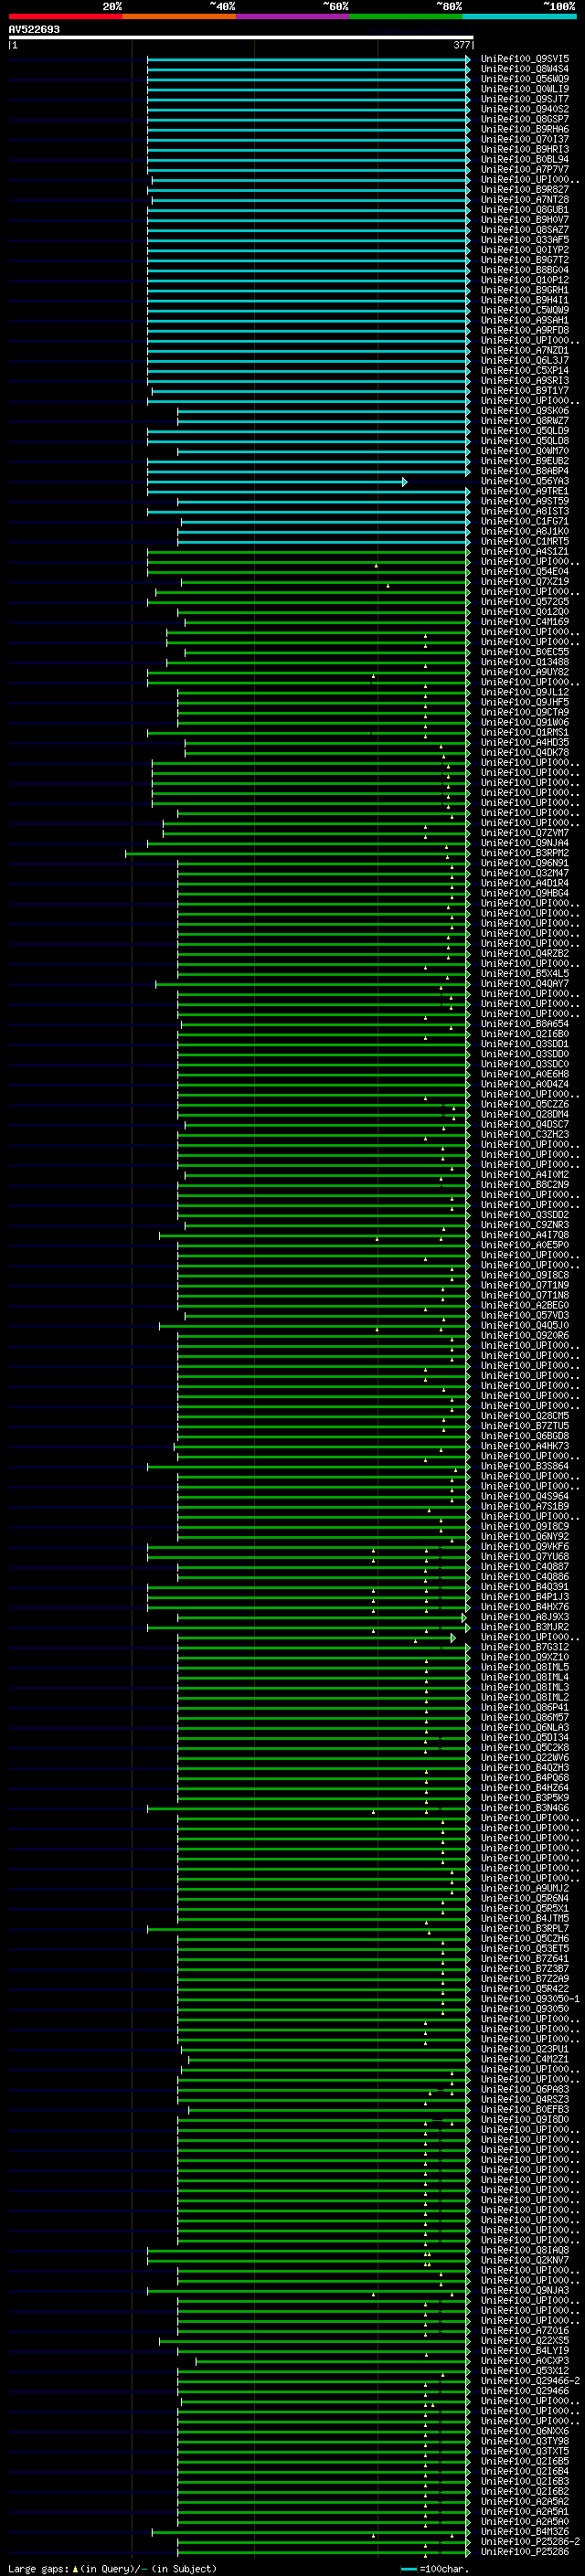
Task: Select the UniRef100_A4S1Z1 label
Action: pos(525,551)
